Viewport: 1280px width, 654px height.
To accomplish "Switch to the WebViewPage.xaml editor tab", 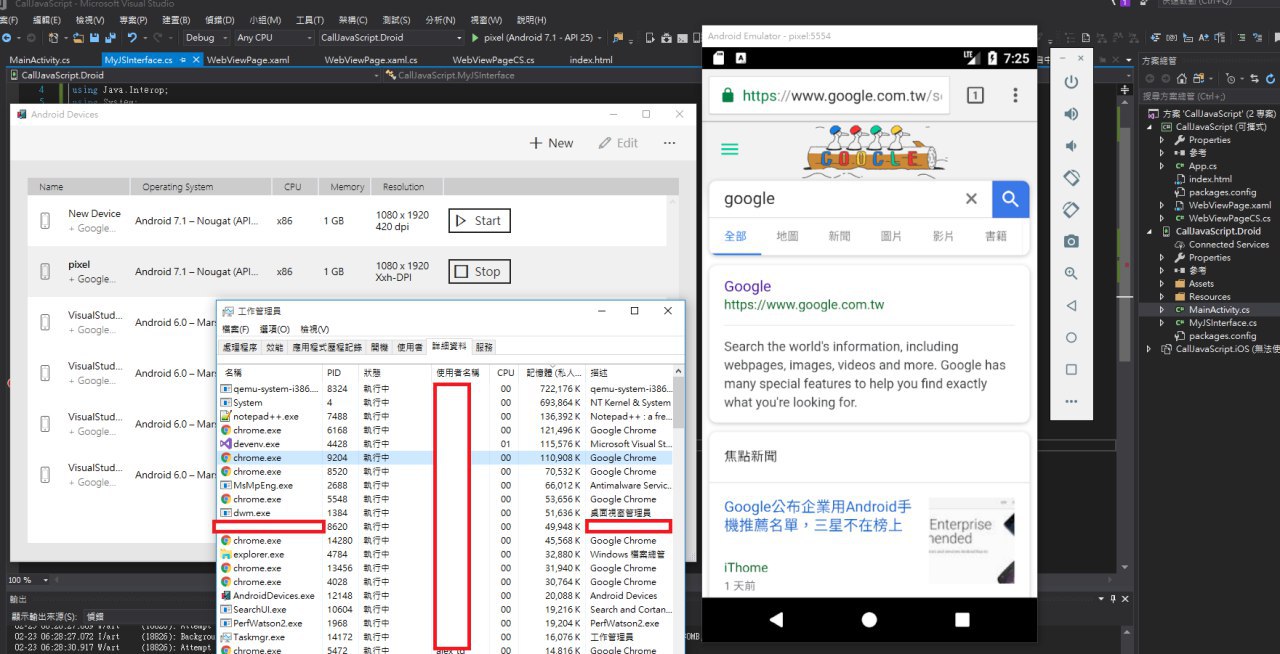I will (248, 60).
